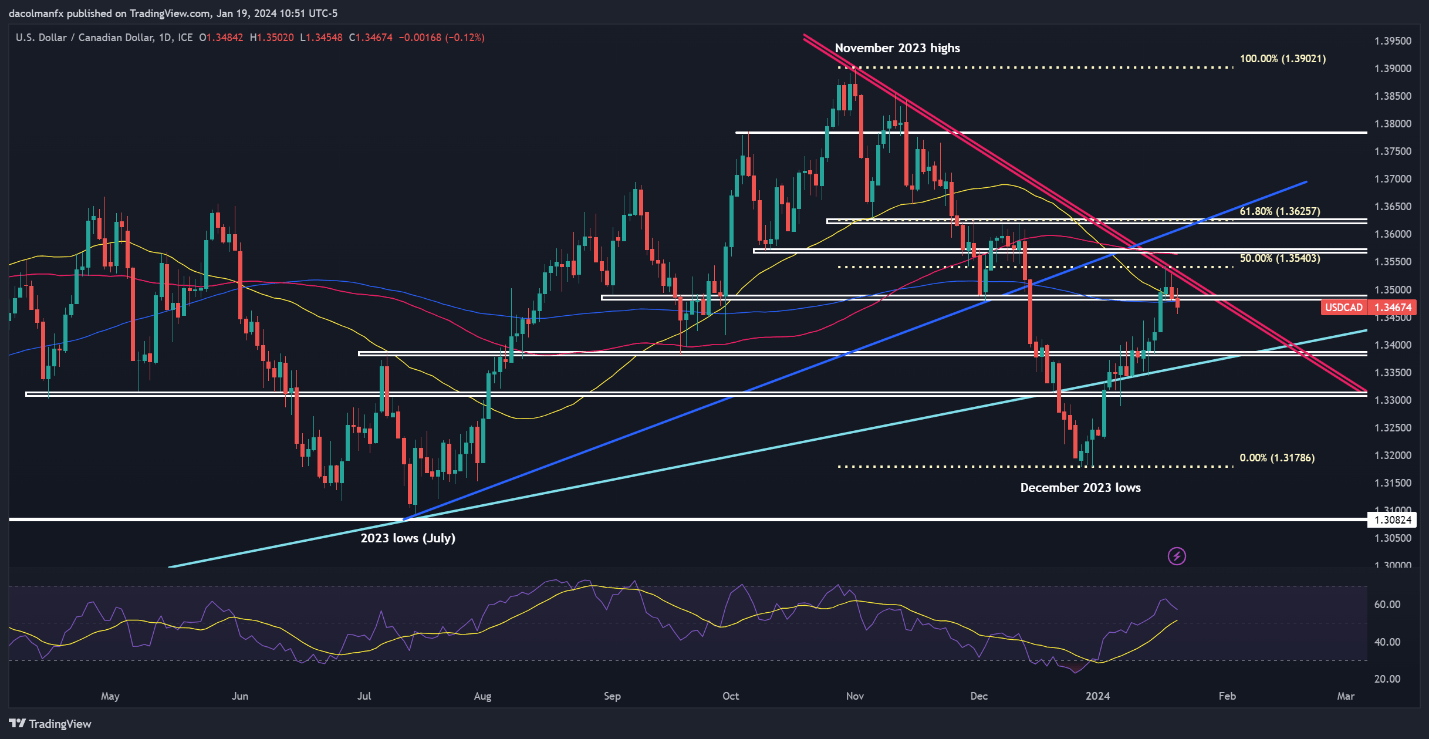Click the Oct label on time axis
Image resolution: width=1429 pixels, height=739 pixels.
tap(730, 696)
